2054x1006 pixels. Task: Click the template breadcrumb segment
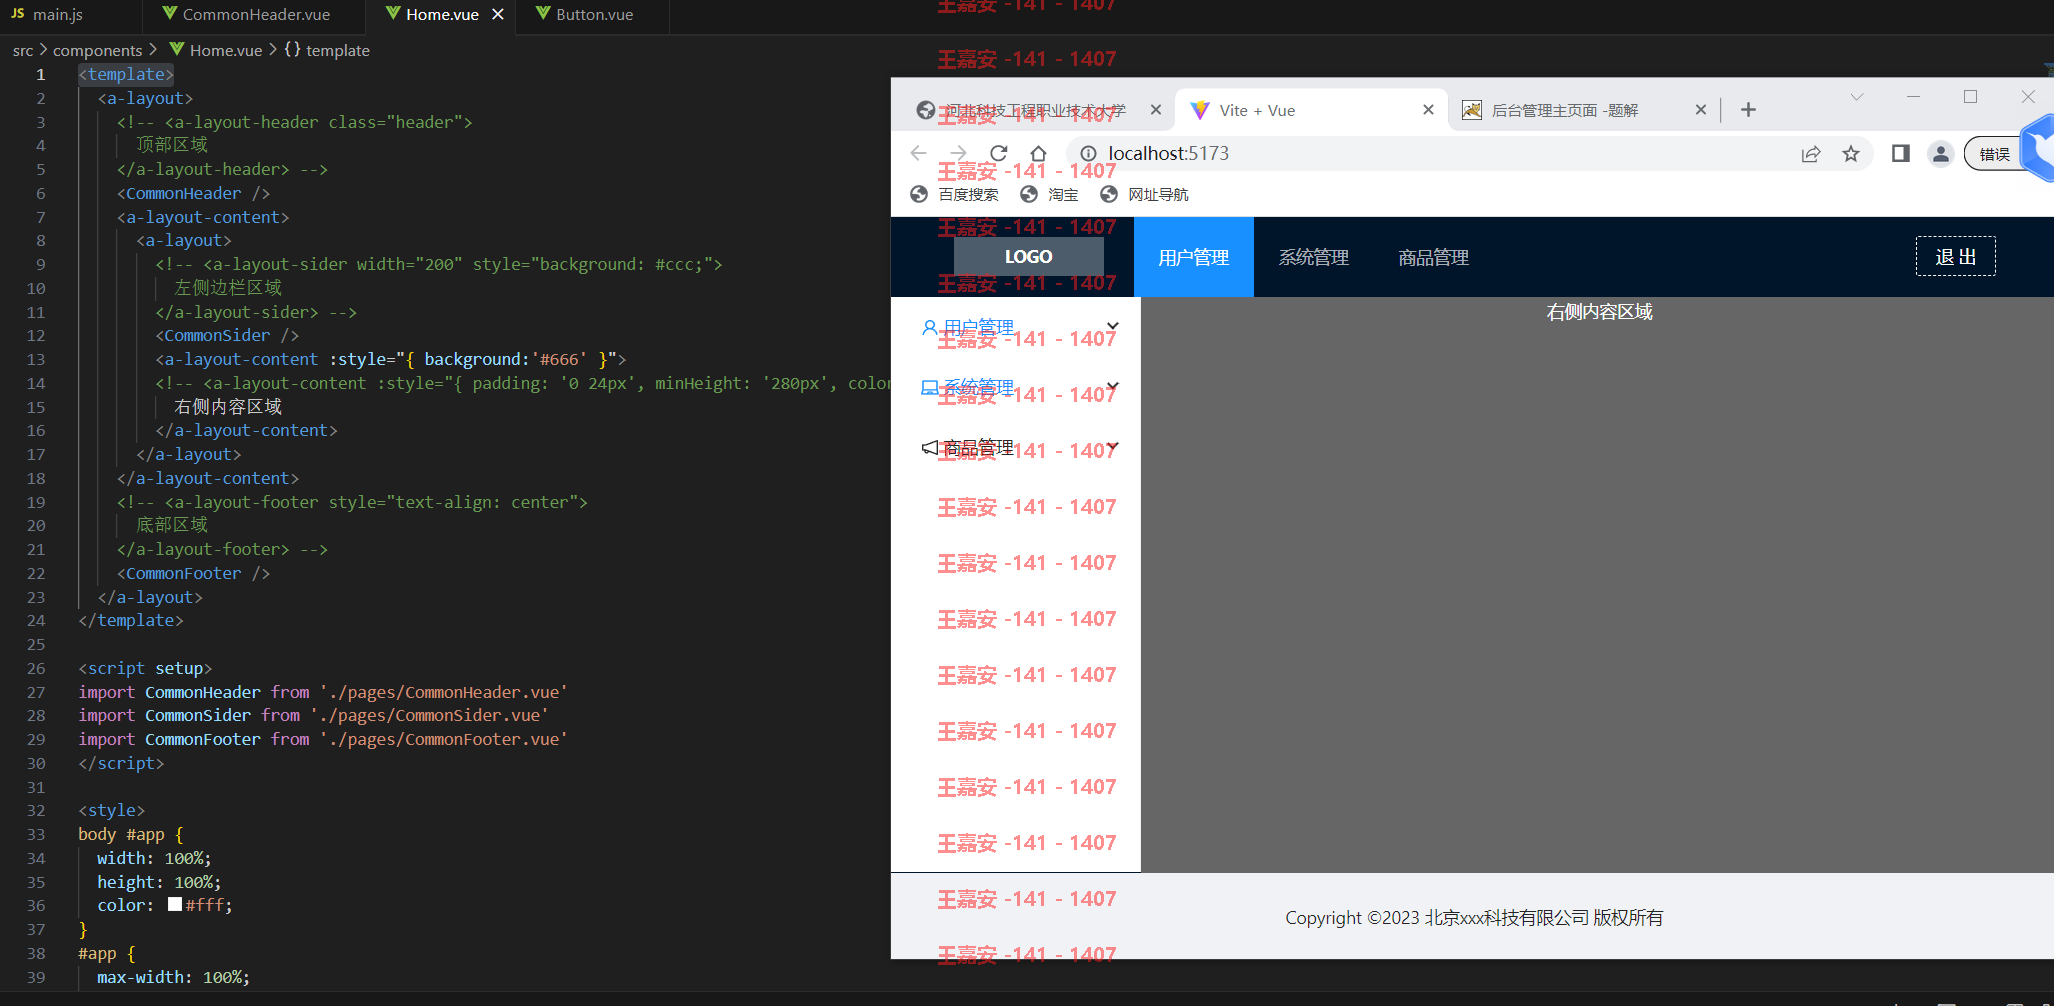328,50
